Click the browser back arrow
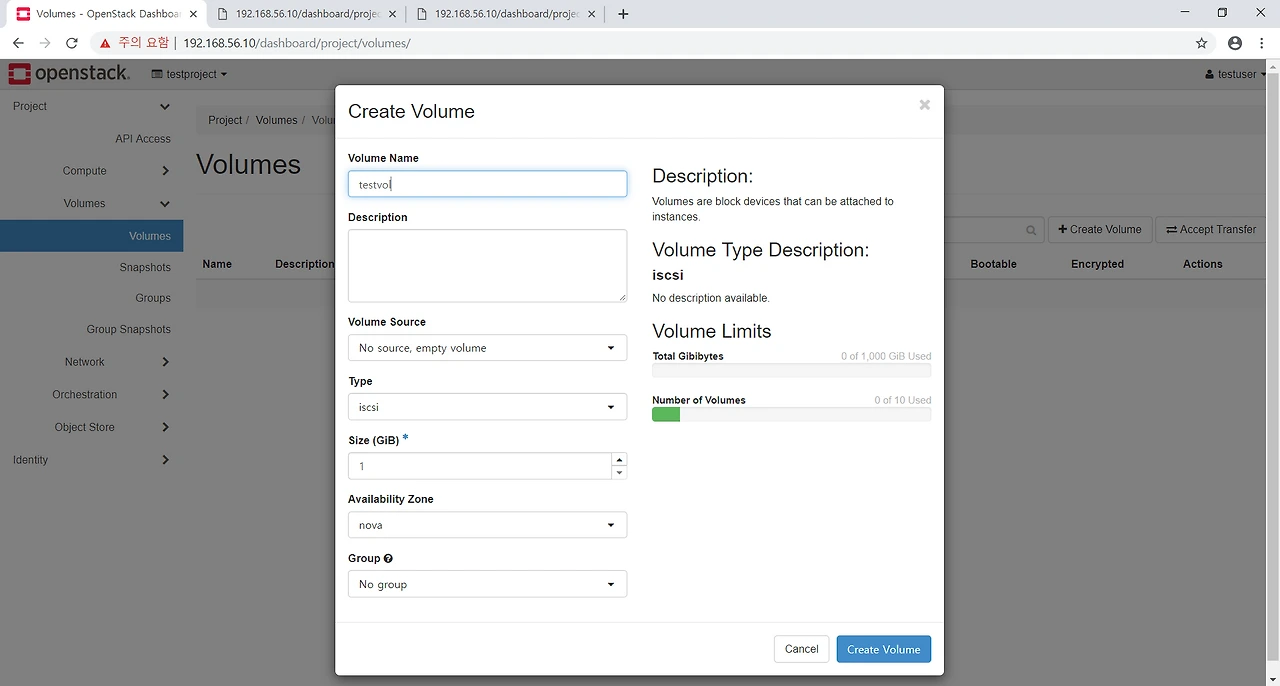1280x686 pixels. tap(18, 43)
